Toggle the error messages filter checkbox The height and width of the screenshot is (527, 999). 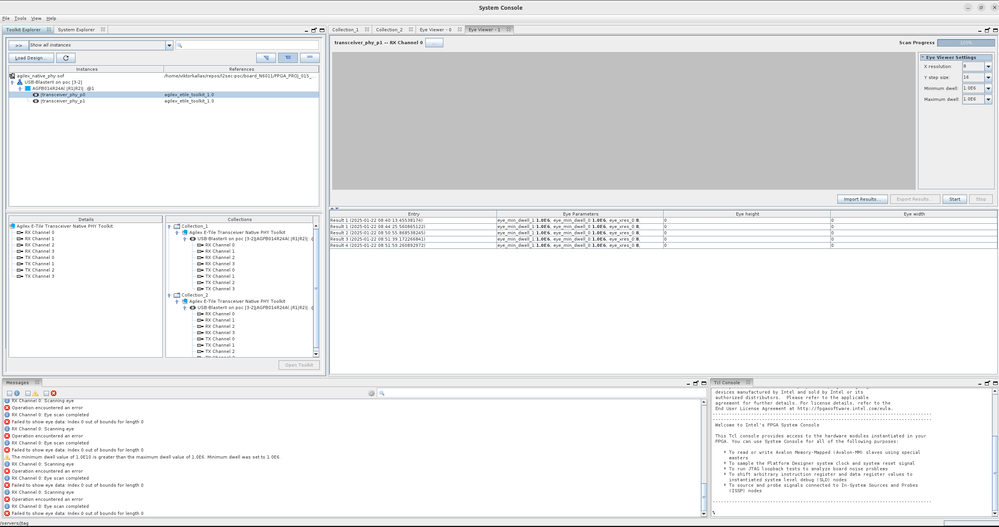46,393
